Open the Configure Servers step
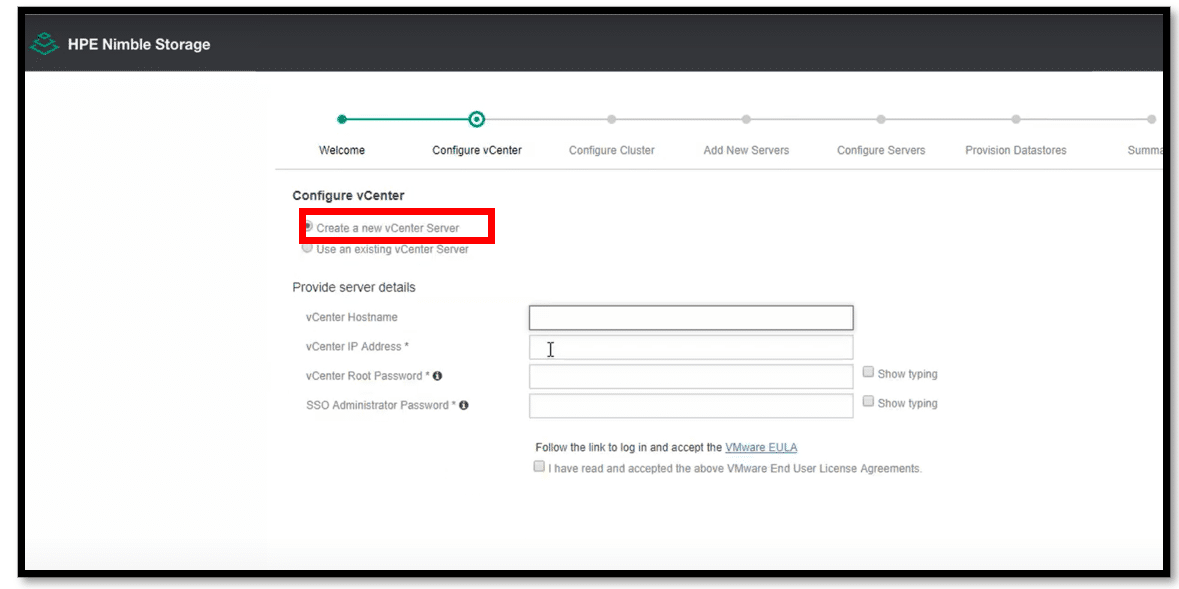Viewport: 1179px width, 589px height. (x=881, y=150)
